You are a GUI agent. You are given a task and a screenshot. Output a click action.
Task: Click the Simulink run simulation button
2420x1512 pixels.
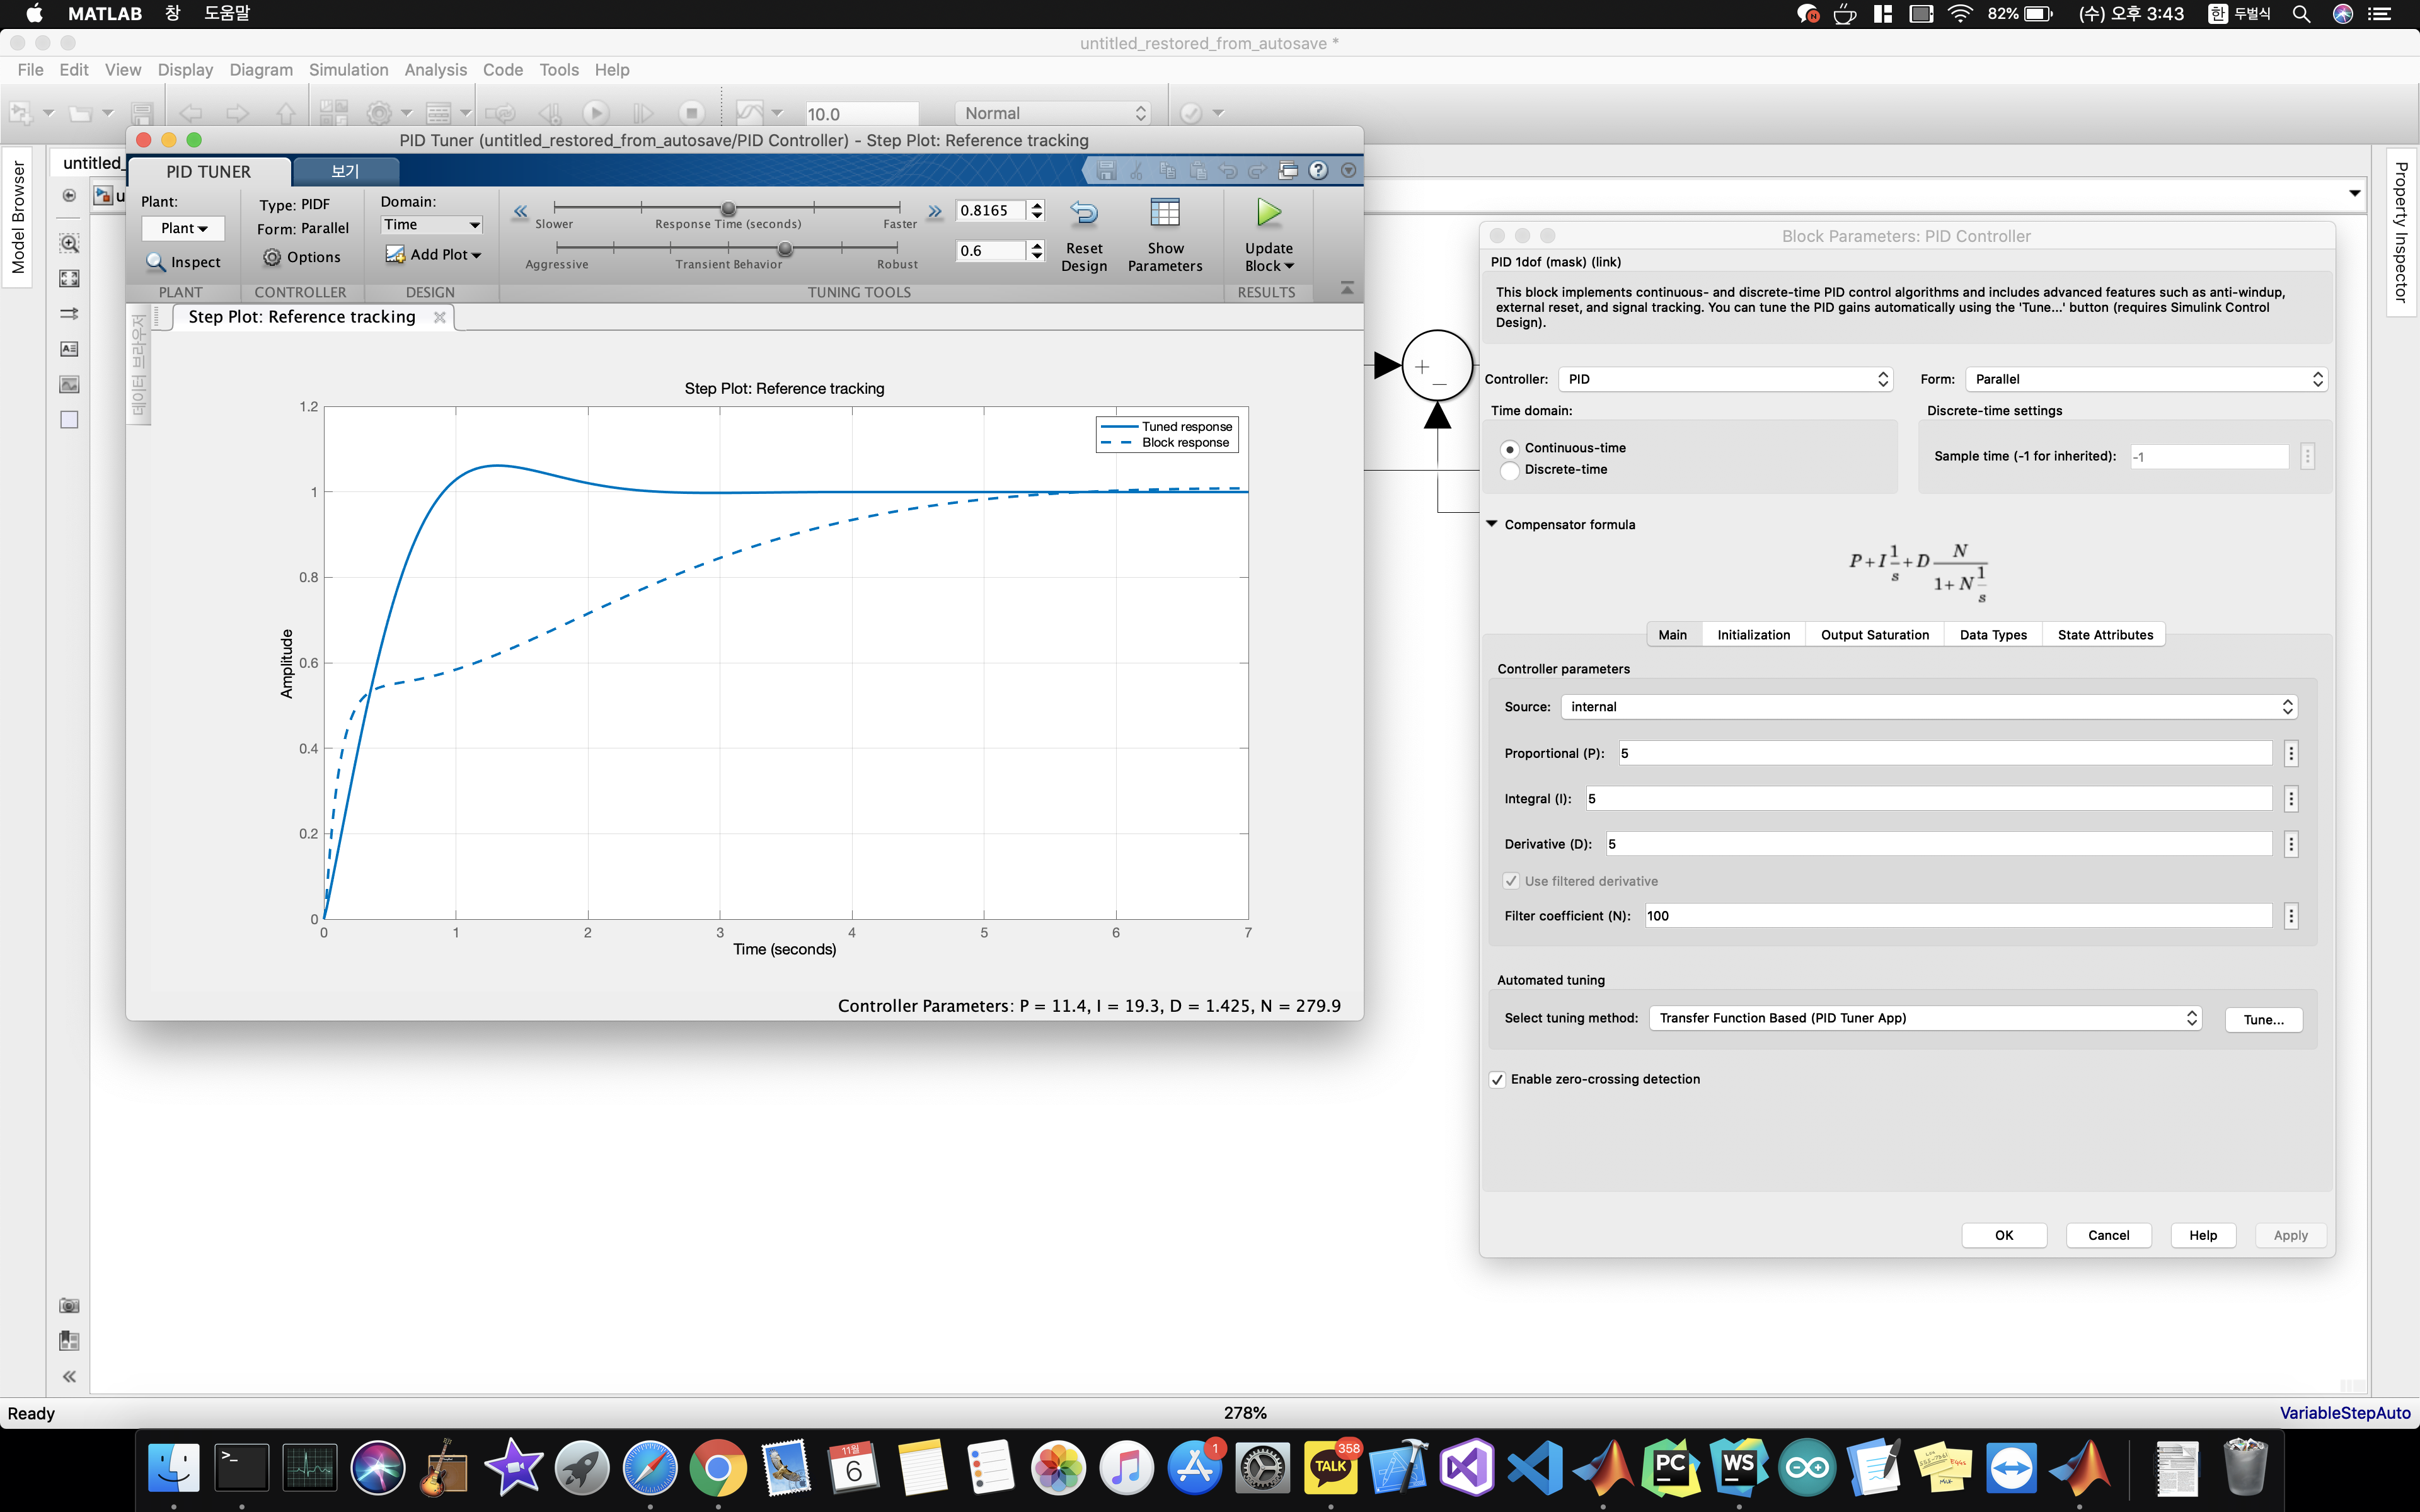pos(596,113)
